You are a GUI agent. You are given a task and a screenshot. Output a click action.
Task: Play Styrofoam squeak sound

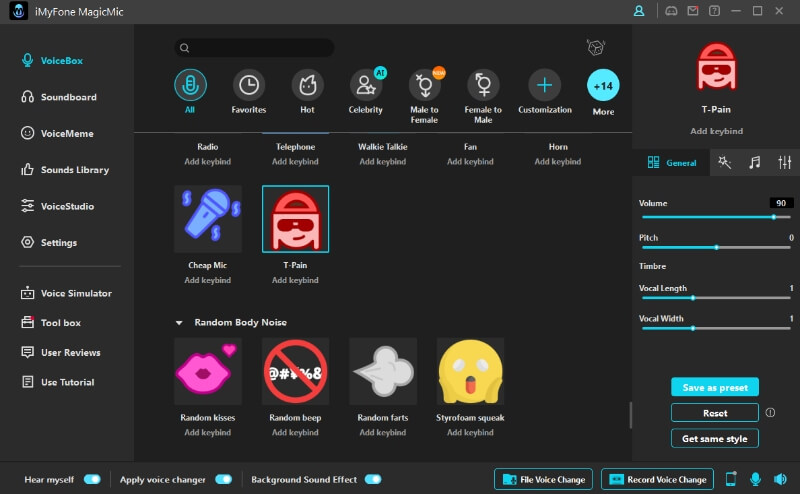point(470,372)
